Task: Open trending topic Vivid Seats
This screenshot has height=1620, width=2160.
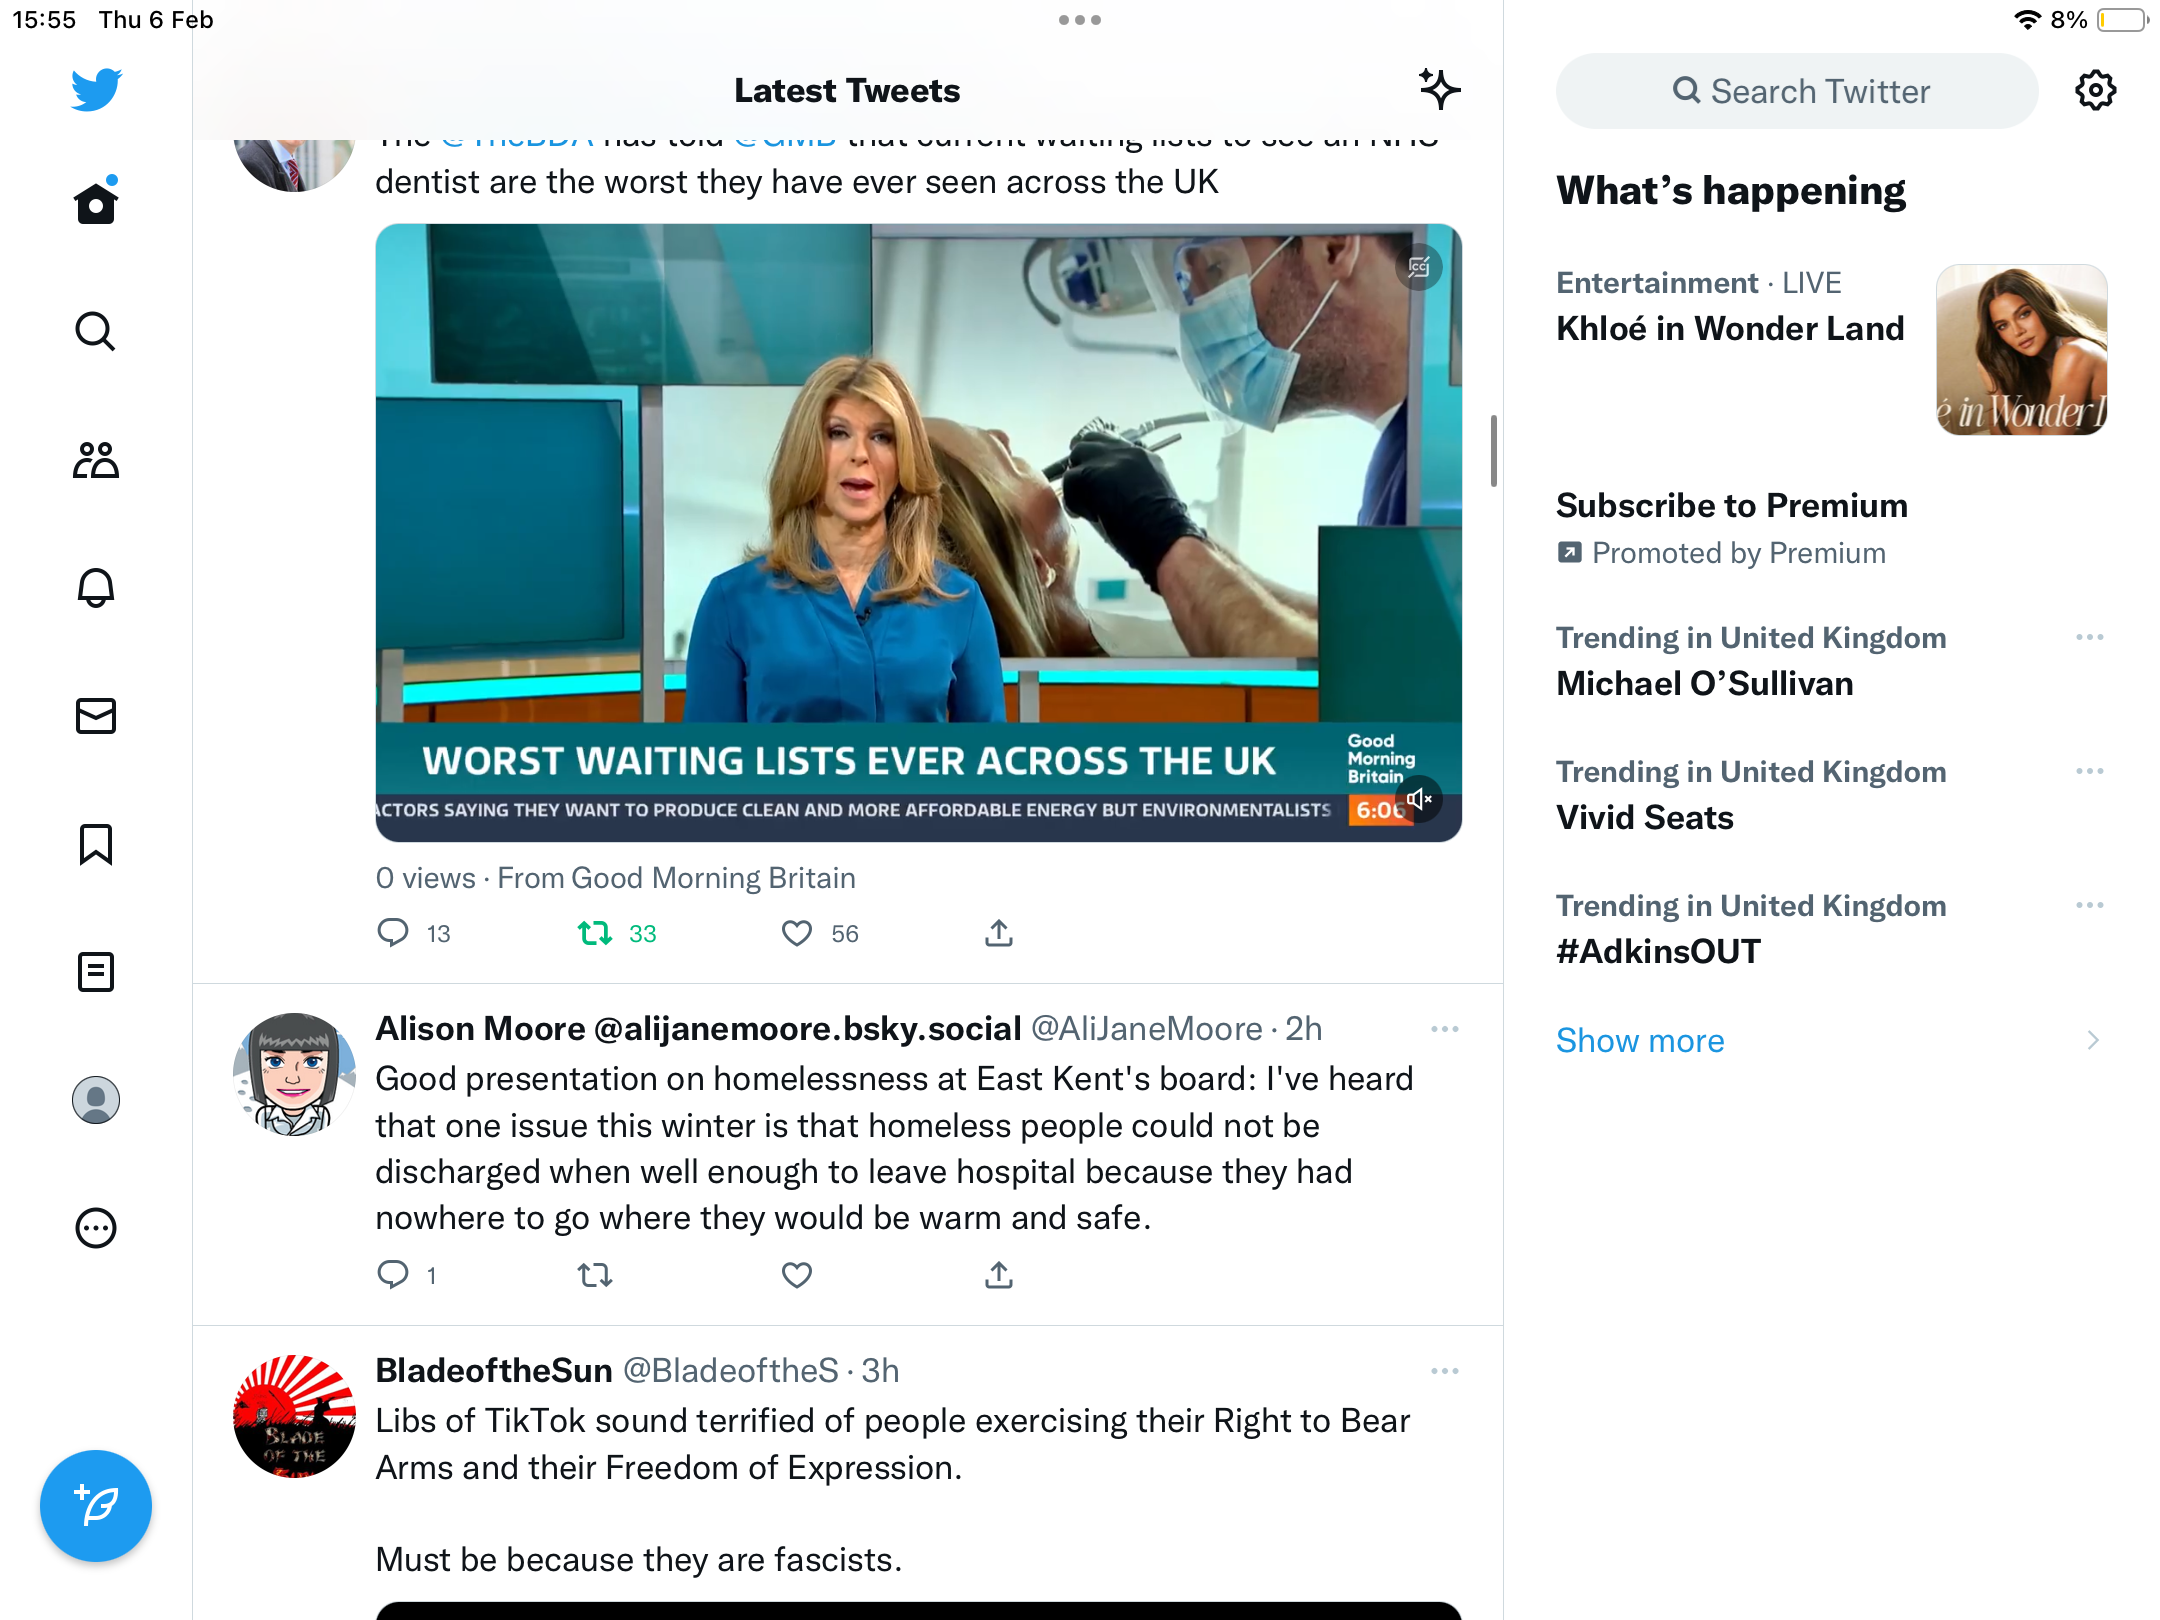Action: [1645, 818]
